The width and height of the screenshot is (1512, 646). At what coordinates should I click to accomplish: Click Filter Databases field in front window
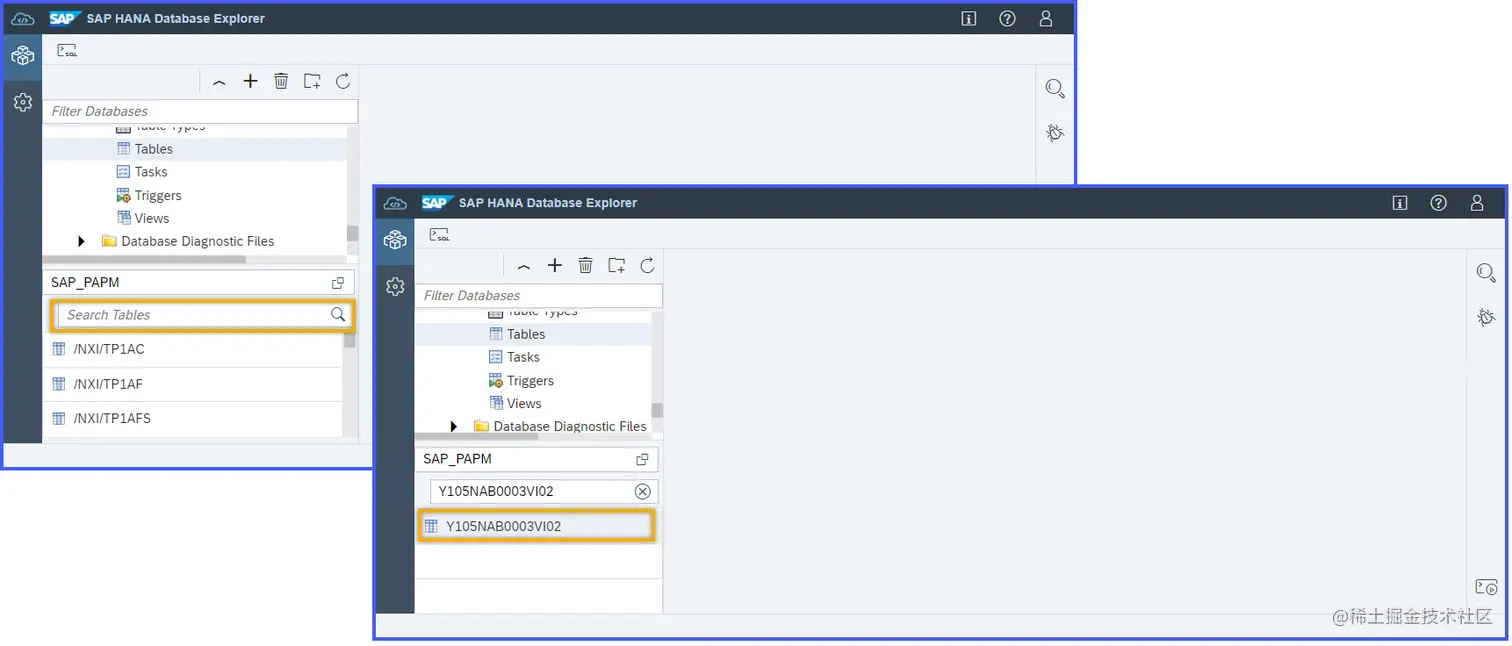tap(539, 295)
